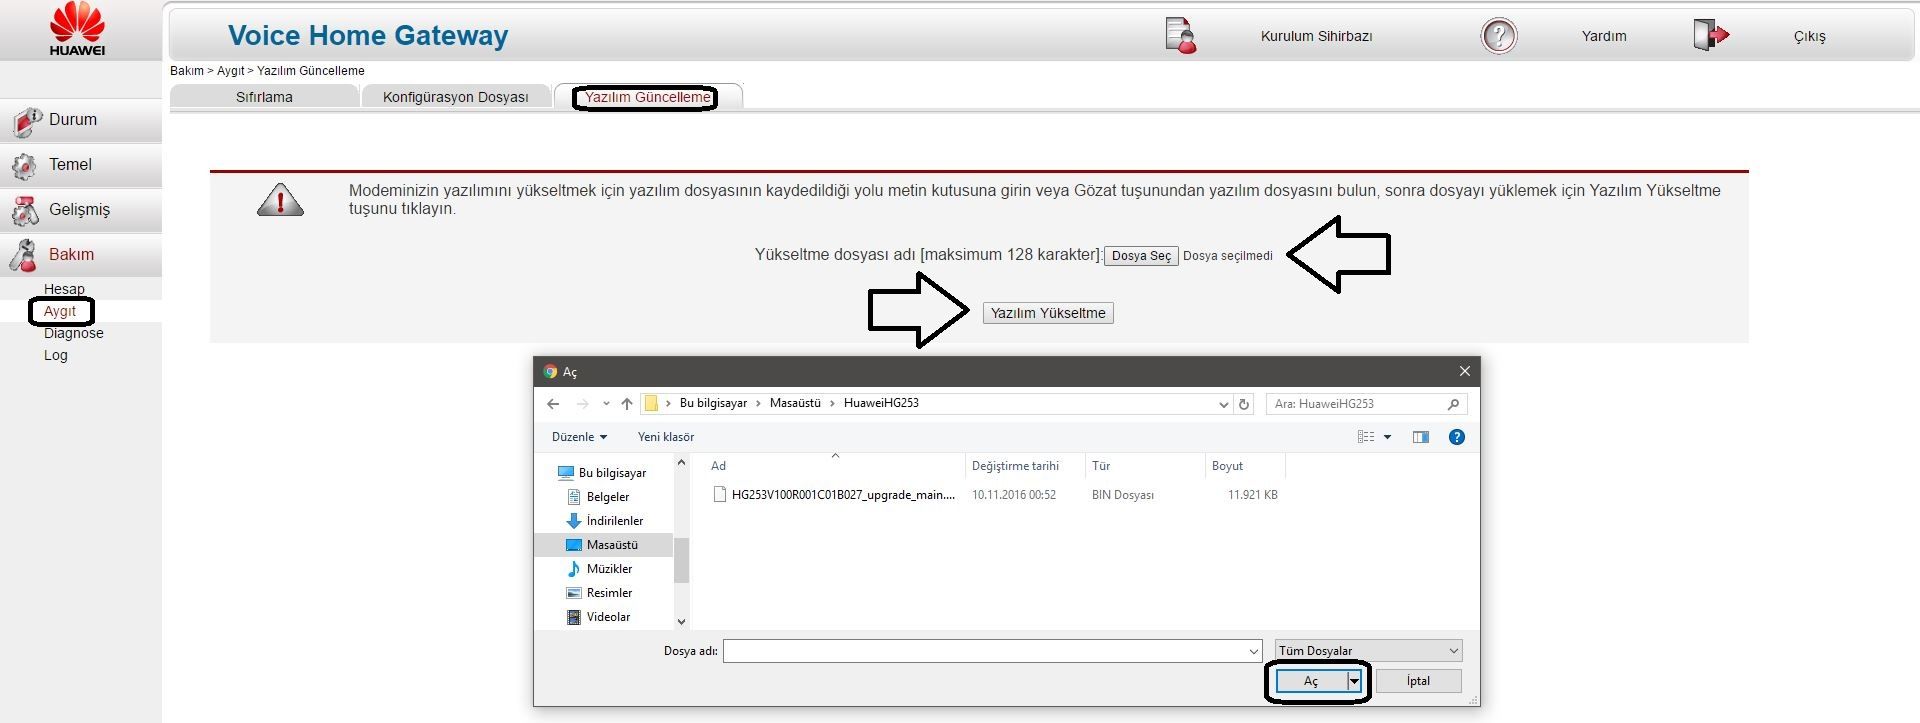Open the Düzenle dropdown menu
This screenshot has width=1920, height=723.
coord(580,437)
